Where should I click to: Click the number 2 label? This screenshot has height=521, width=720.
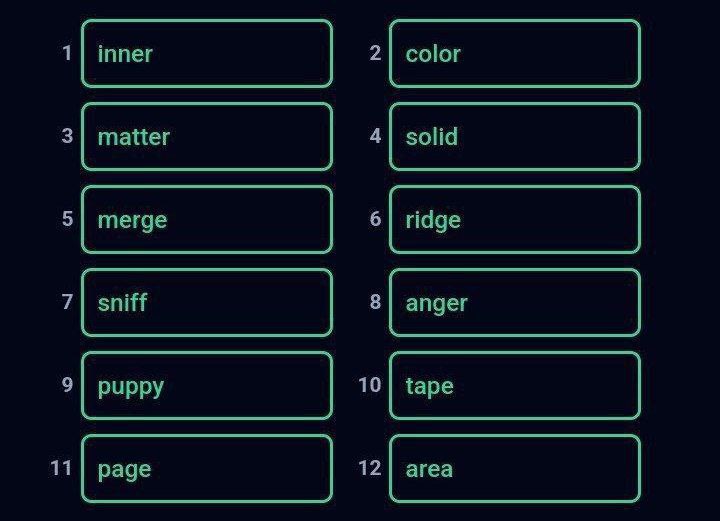(x=375, y=53)
